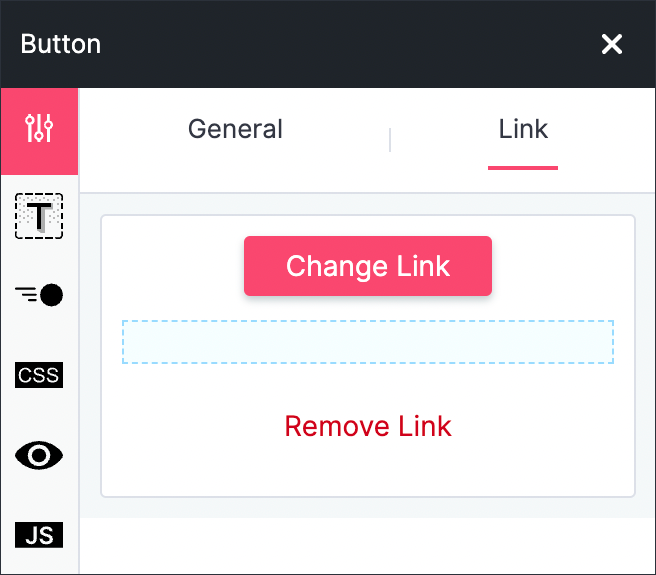
Task: Click the black CSS badge
Action: (x=39, y=375)
